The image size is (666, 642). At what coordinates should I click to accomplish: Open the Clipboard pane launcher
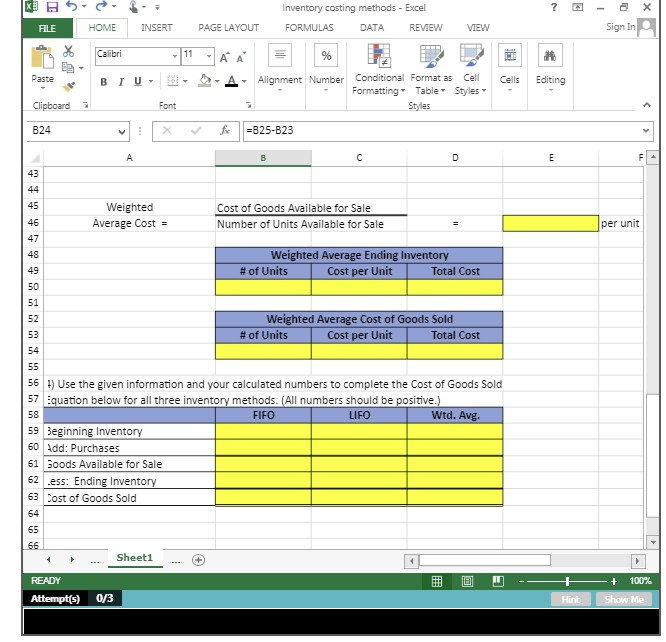point(86,105)
